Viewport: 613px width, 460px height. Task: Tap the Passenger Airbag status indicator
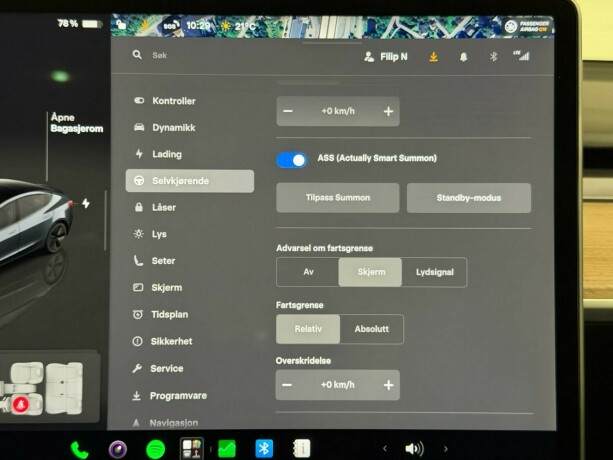point(527,26)
